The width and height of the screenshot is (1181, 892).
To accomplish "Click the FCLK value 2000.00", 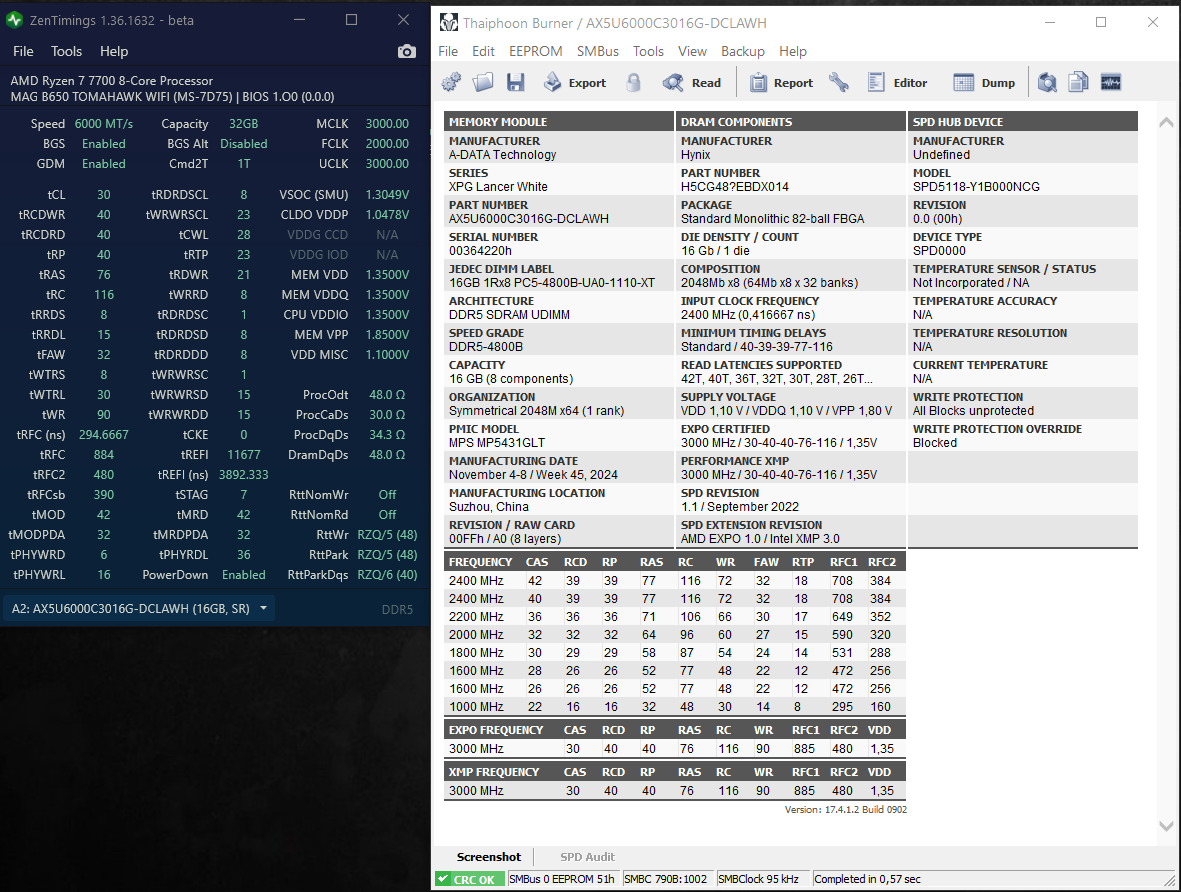I will [x=387, y=143].
